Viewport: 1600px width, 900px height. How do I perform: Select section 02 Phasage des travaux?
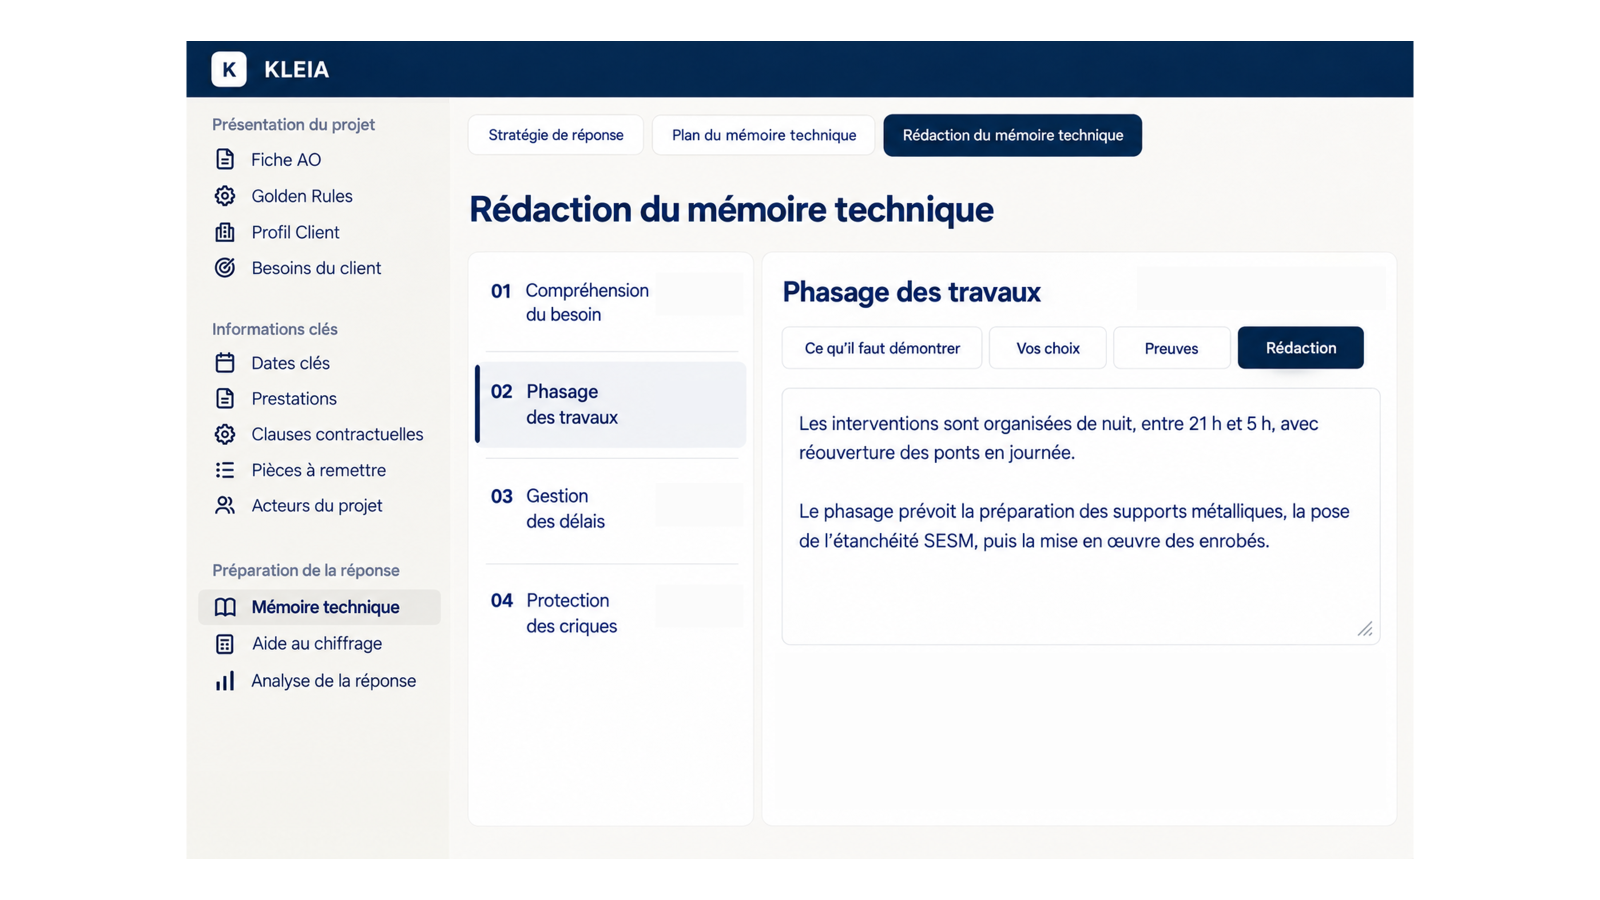click(611, 404)
